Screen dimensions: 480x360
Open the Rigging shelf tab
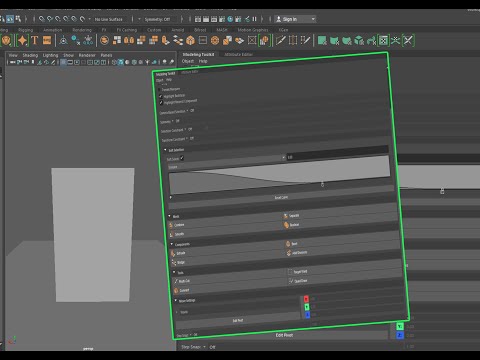pyautogui.click(x=25, y=30)
